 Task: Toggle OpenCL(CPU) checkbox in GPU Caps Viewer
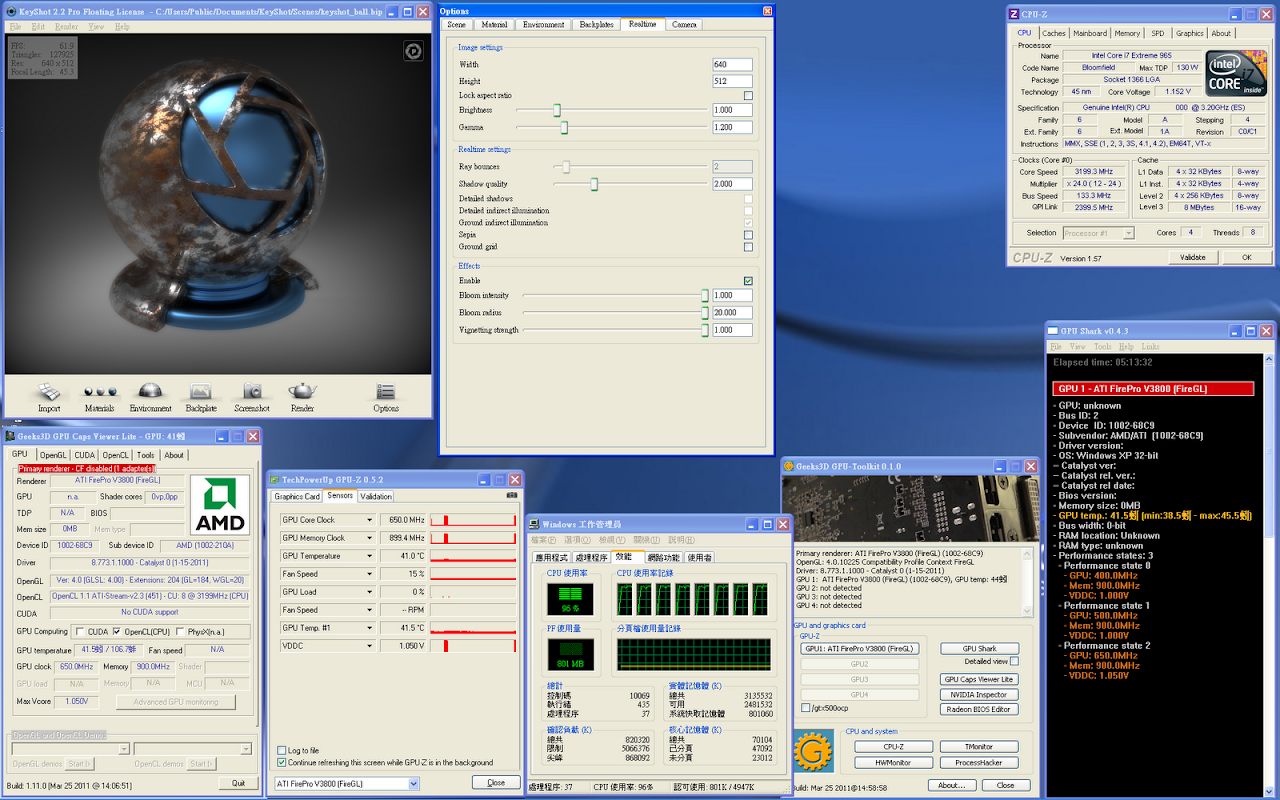[x=118, y=631]
